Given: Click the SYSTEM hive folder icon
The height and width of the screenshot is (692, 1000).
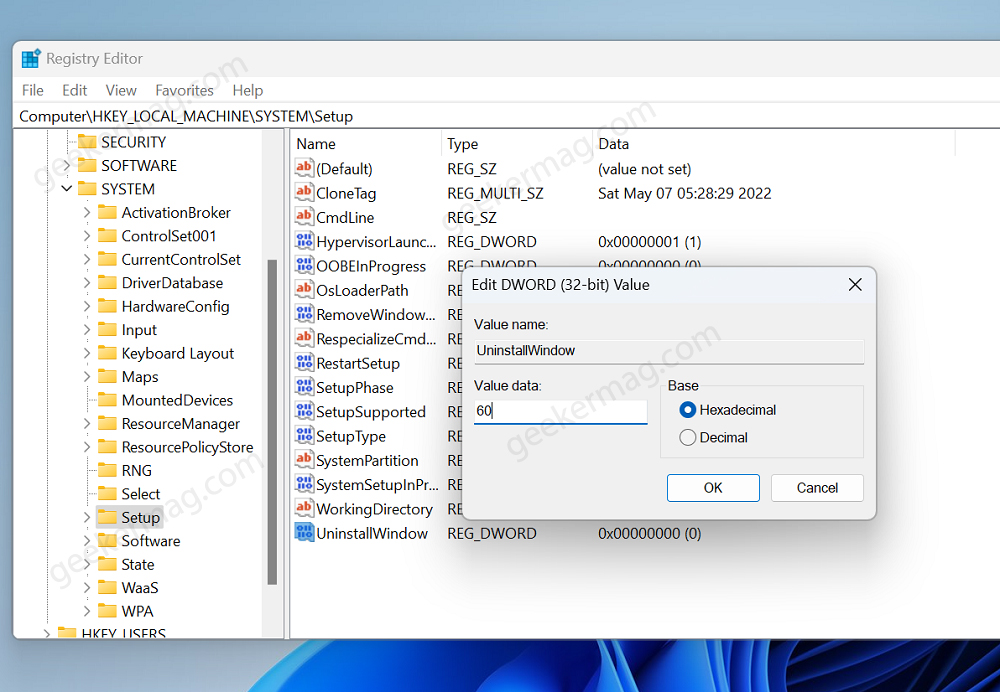Looking at the screenshot, I should [87, 189].
